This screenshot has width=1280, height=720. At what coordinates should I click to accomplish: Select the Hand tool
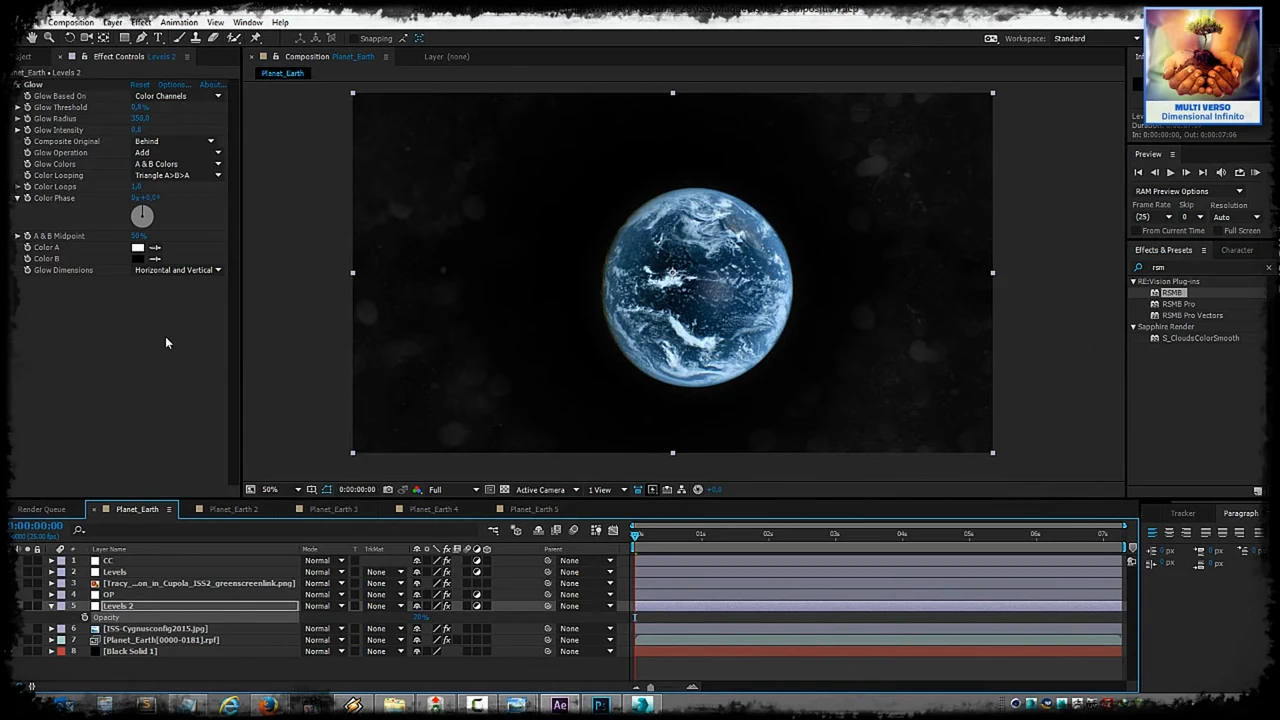[x=32, y=38]
